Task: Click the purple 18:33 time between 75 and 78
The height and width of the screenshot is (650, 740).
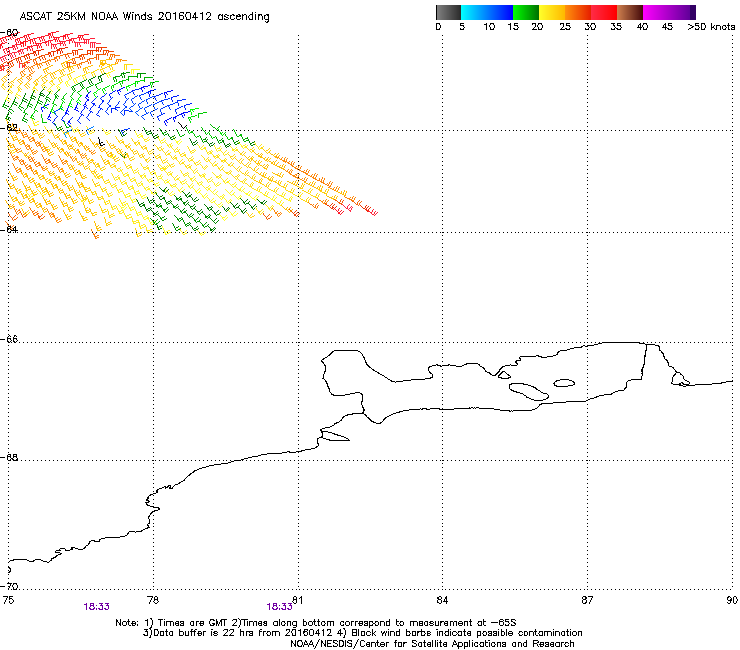Action: pos(97,607)
